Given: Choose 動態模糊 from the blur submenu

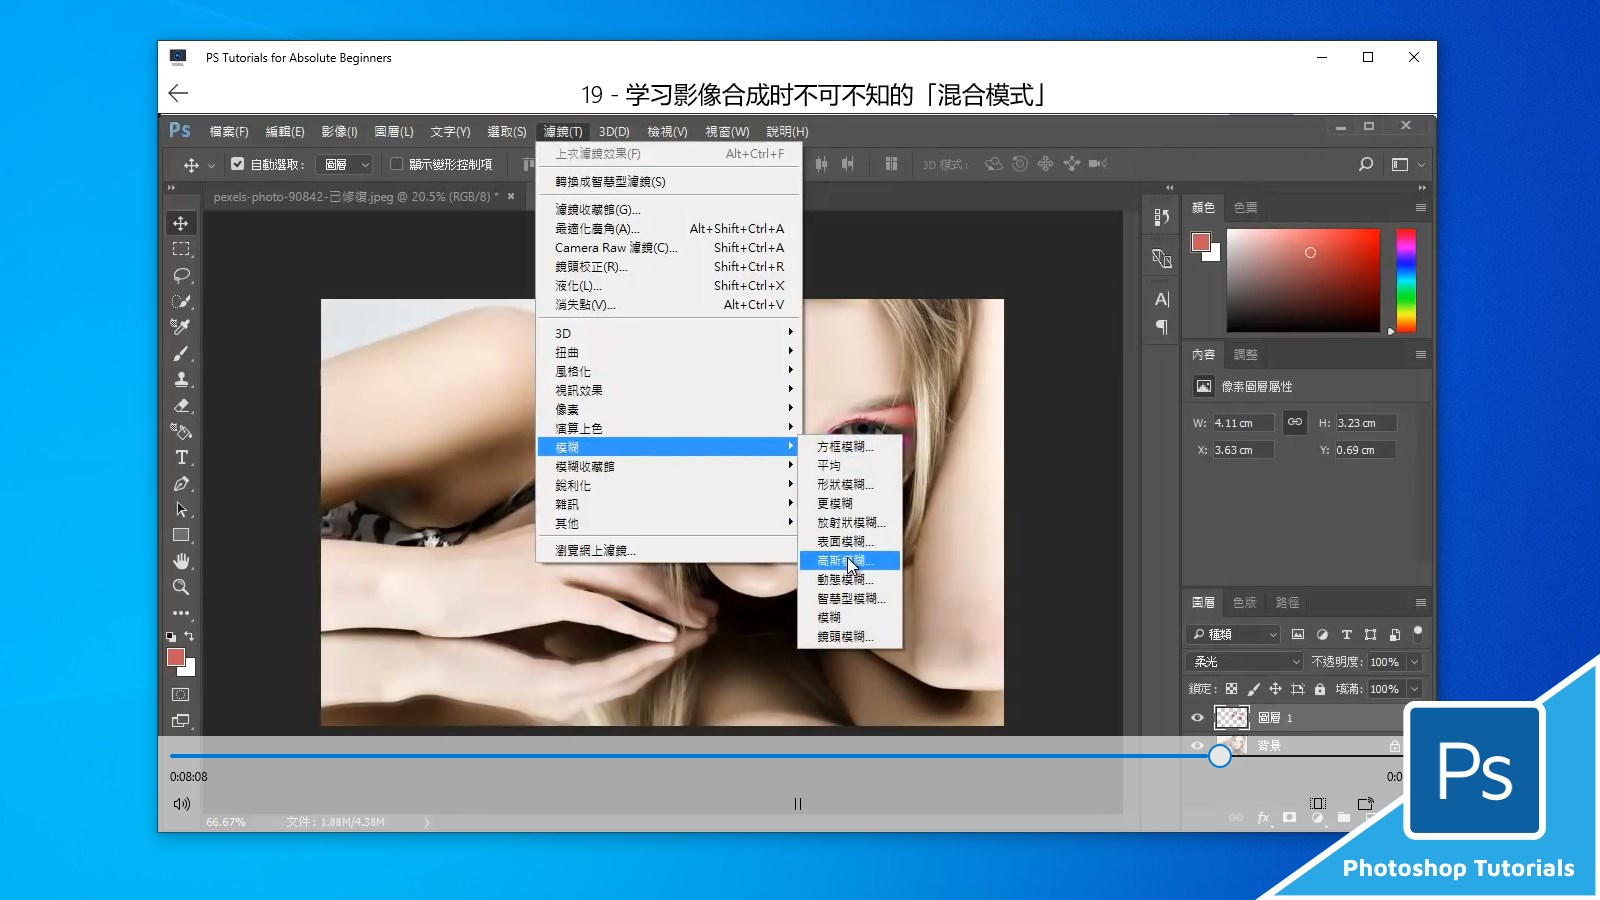Looking at the screenshot, I should pyautogui.click(x=850, y=580).
